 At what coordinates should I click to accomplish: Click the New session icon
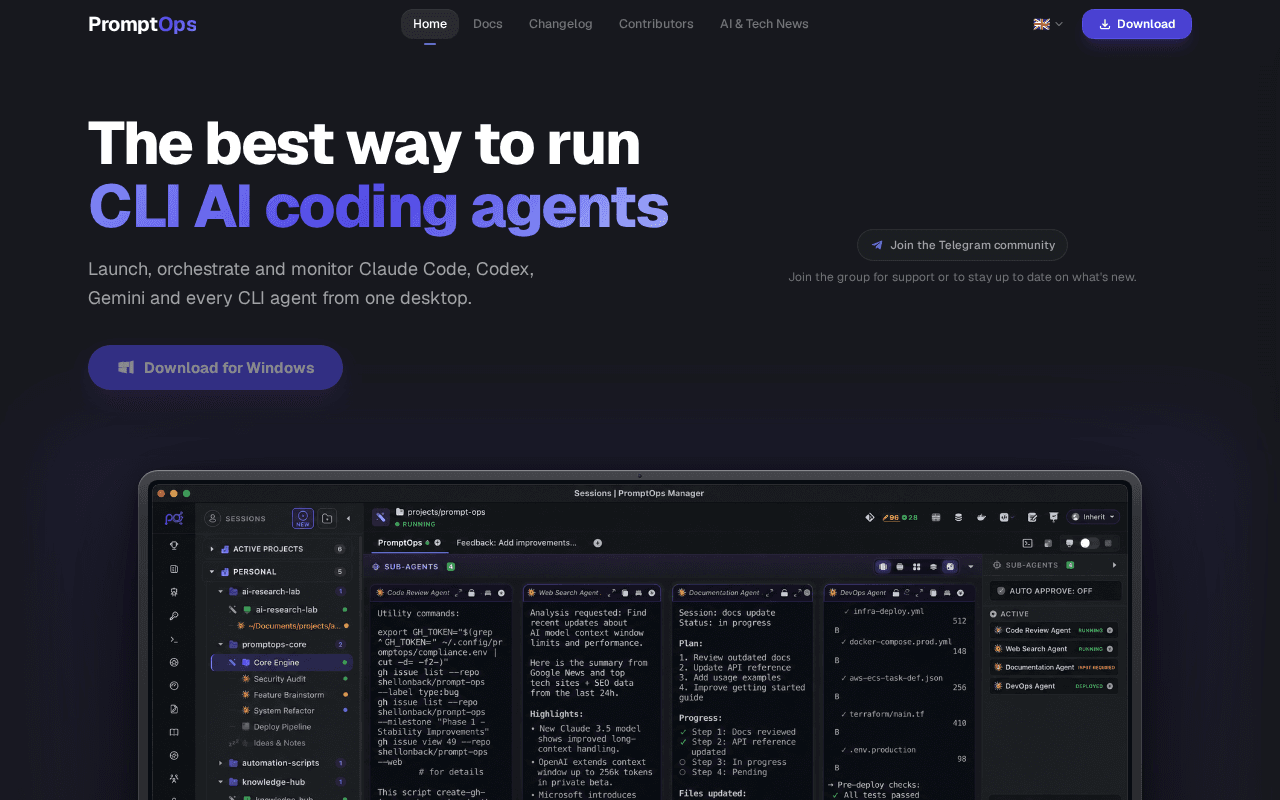tap(303, 518)
